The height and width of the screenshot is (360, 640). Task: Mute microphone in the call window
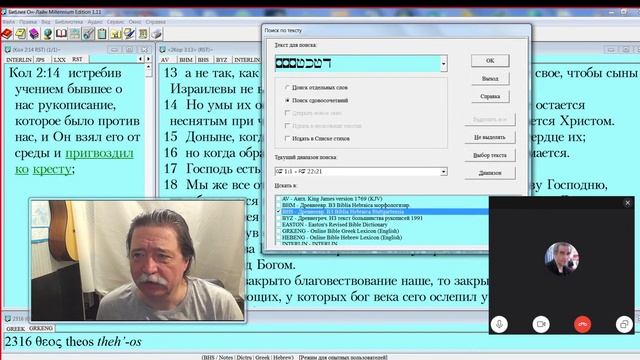pos(499,324)
